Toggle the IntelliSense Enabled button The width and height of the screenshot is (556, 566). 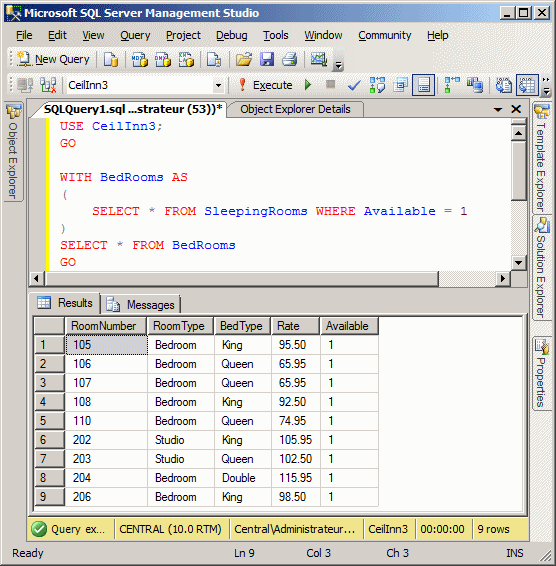click(423, 85)
